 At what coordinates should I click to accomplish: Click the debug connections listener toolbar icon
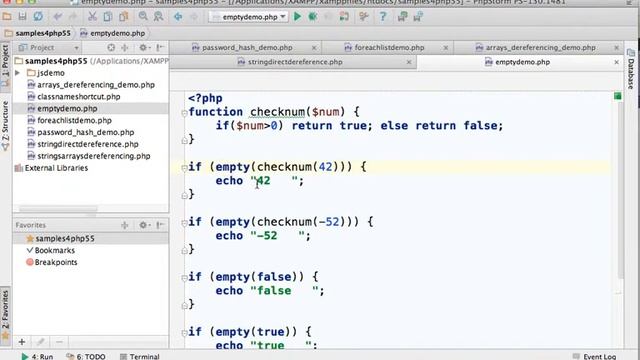pos(344,17)
